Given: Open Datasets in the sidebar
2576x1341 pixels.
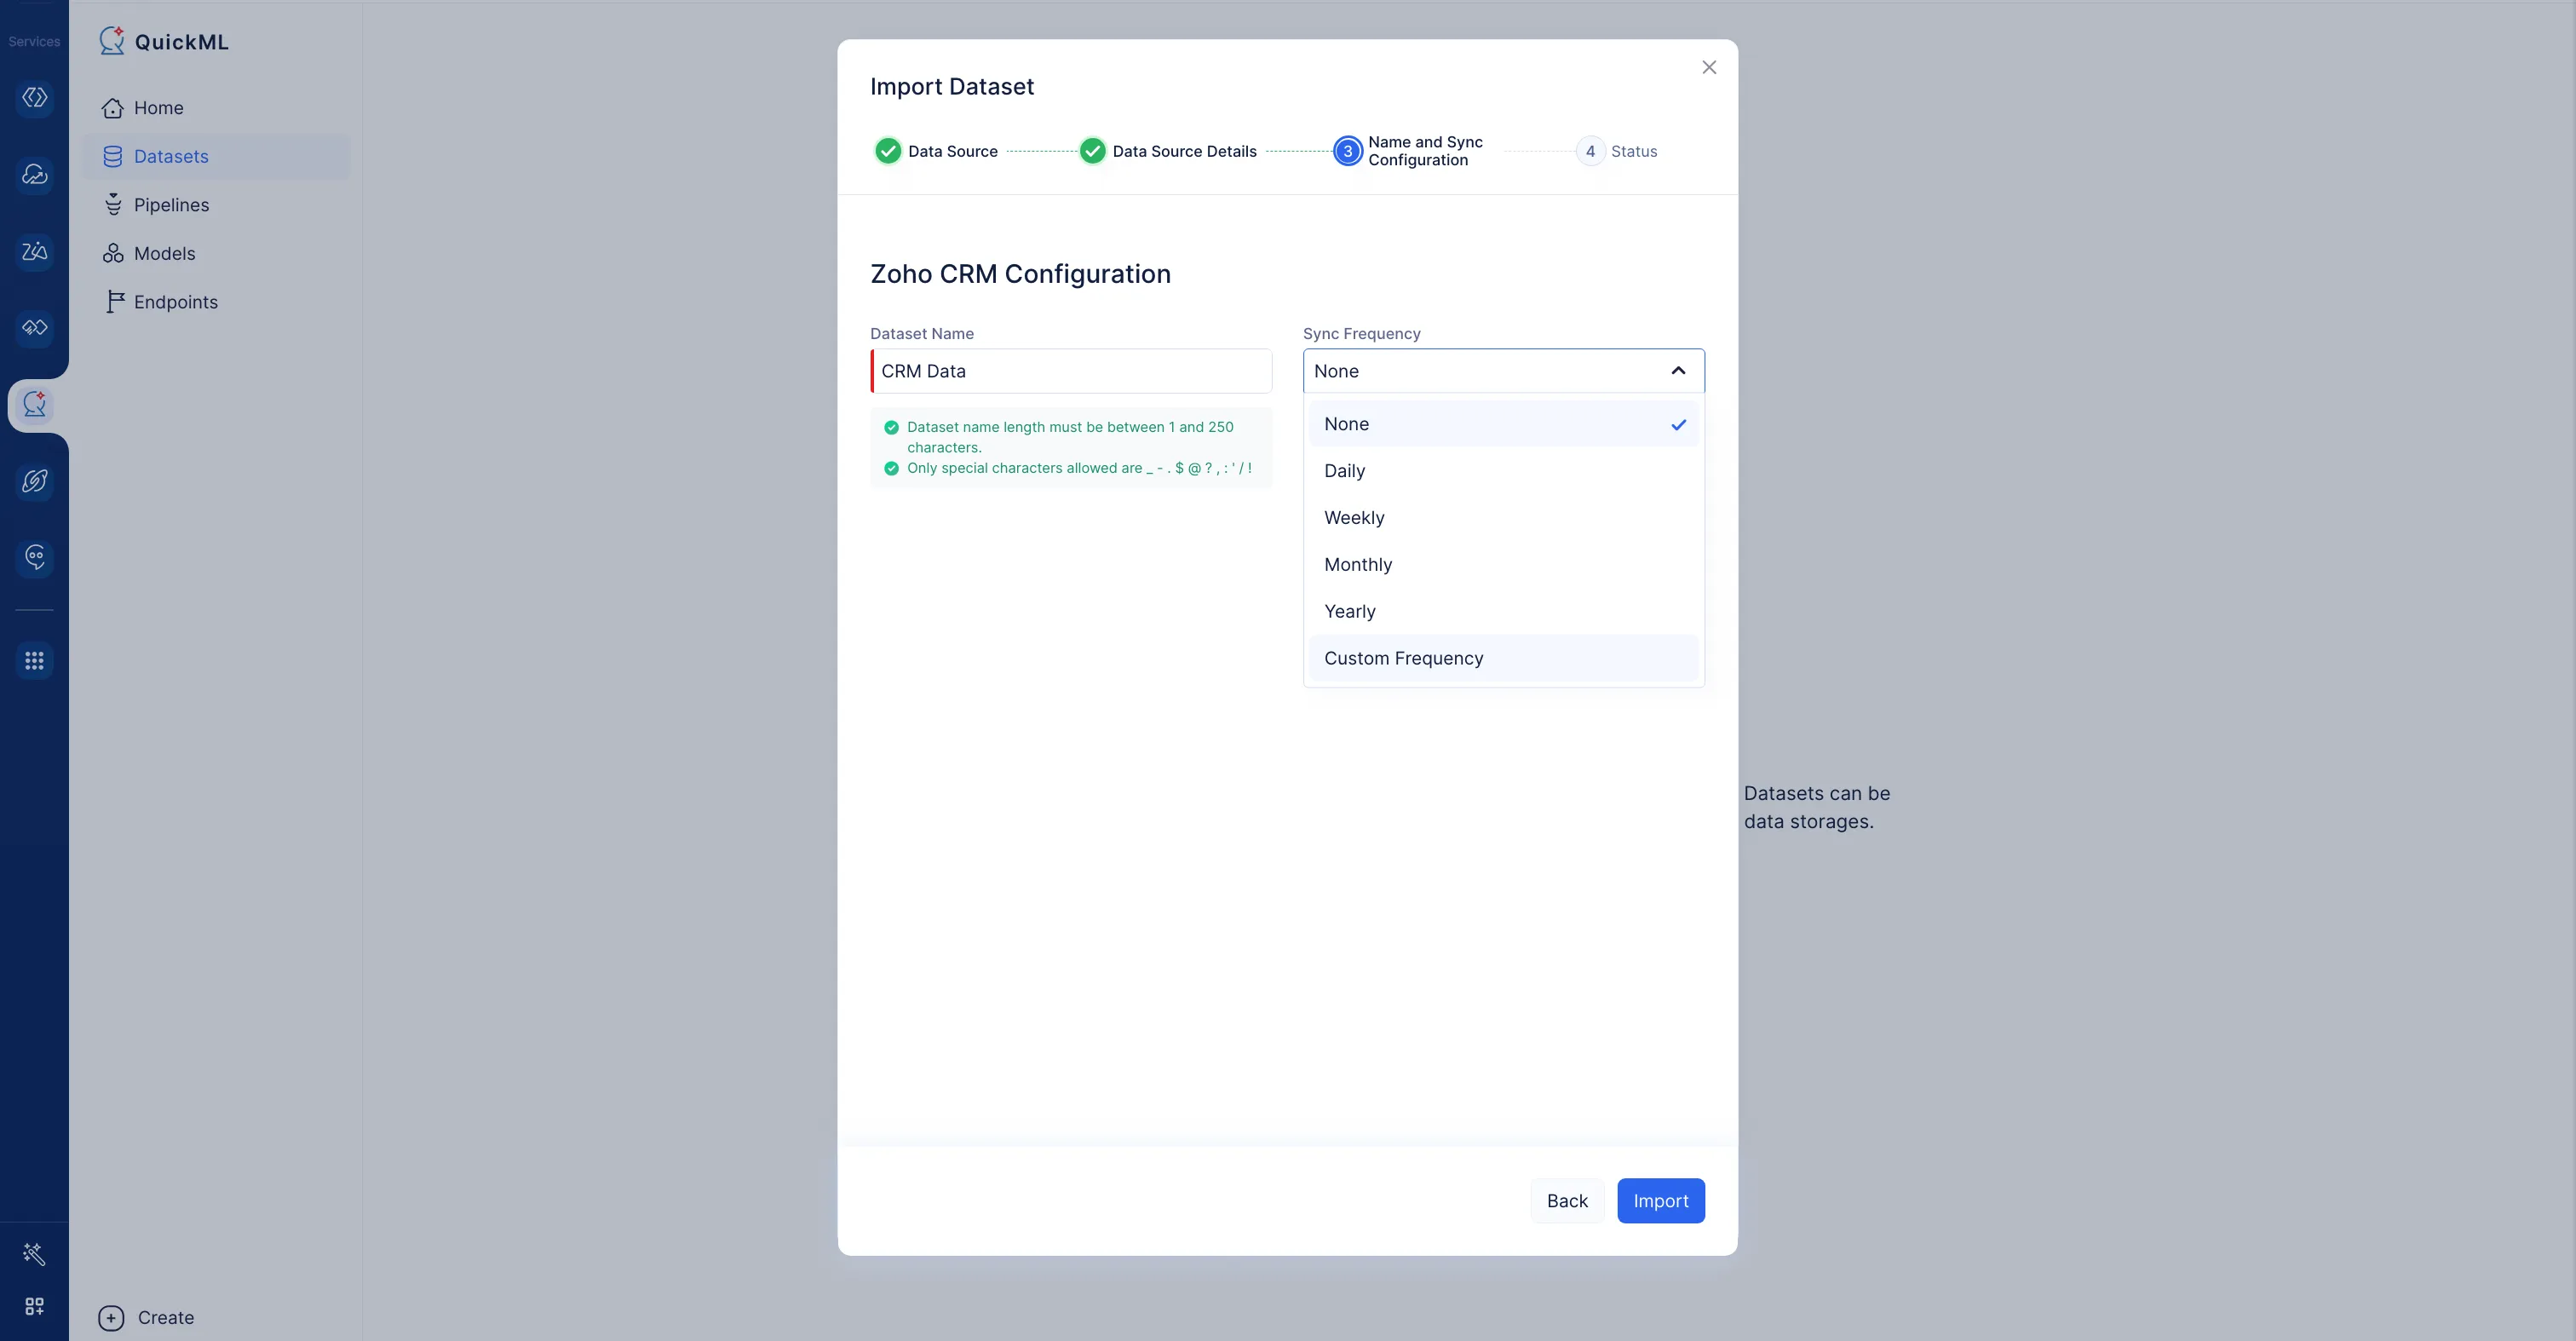Looking at the screenshot, I should tap(216, 157).
